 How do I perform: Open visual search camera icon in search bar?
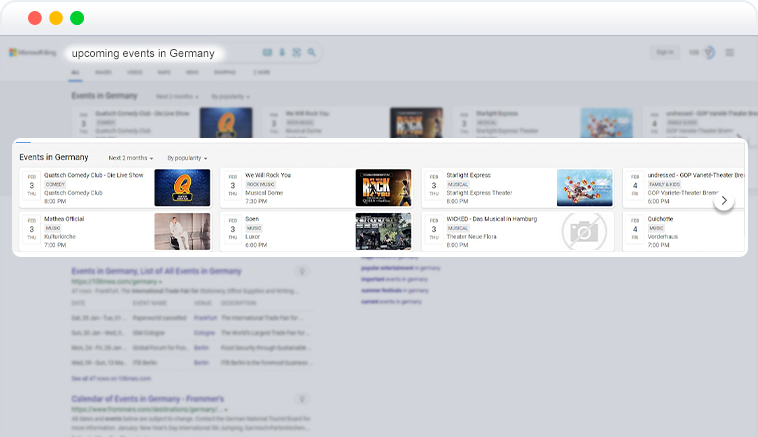click(297, 52)
